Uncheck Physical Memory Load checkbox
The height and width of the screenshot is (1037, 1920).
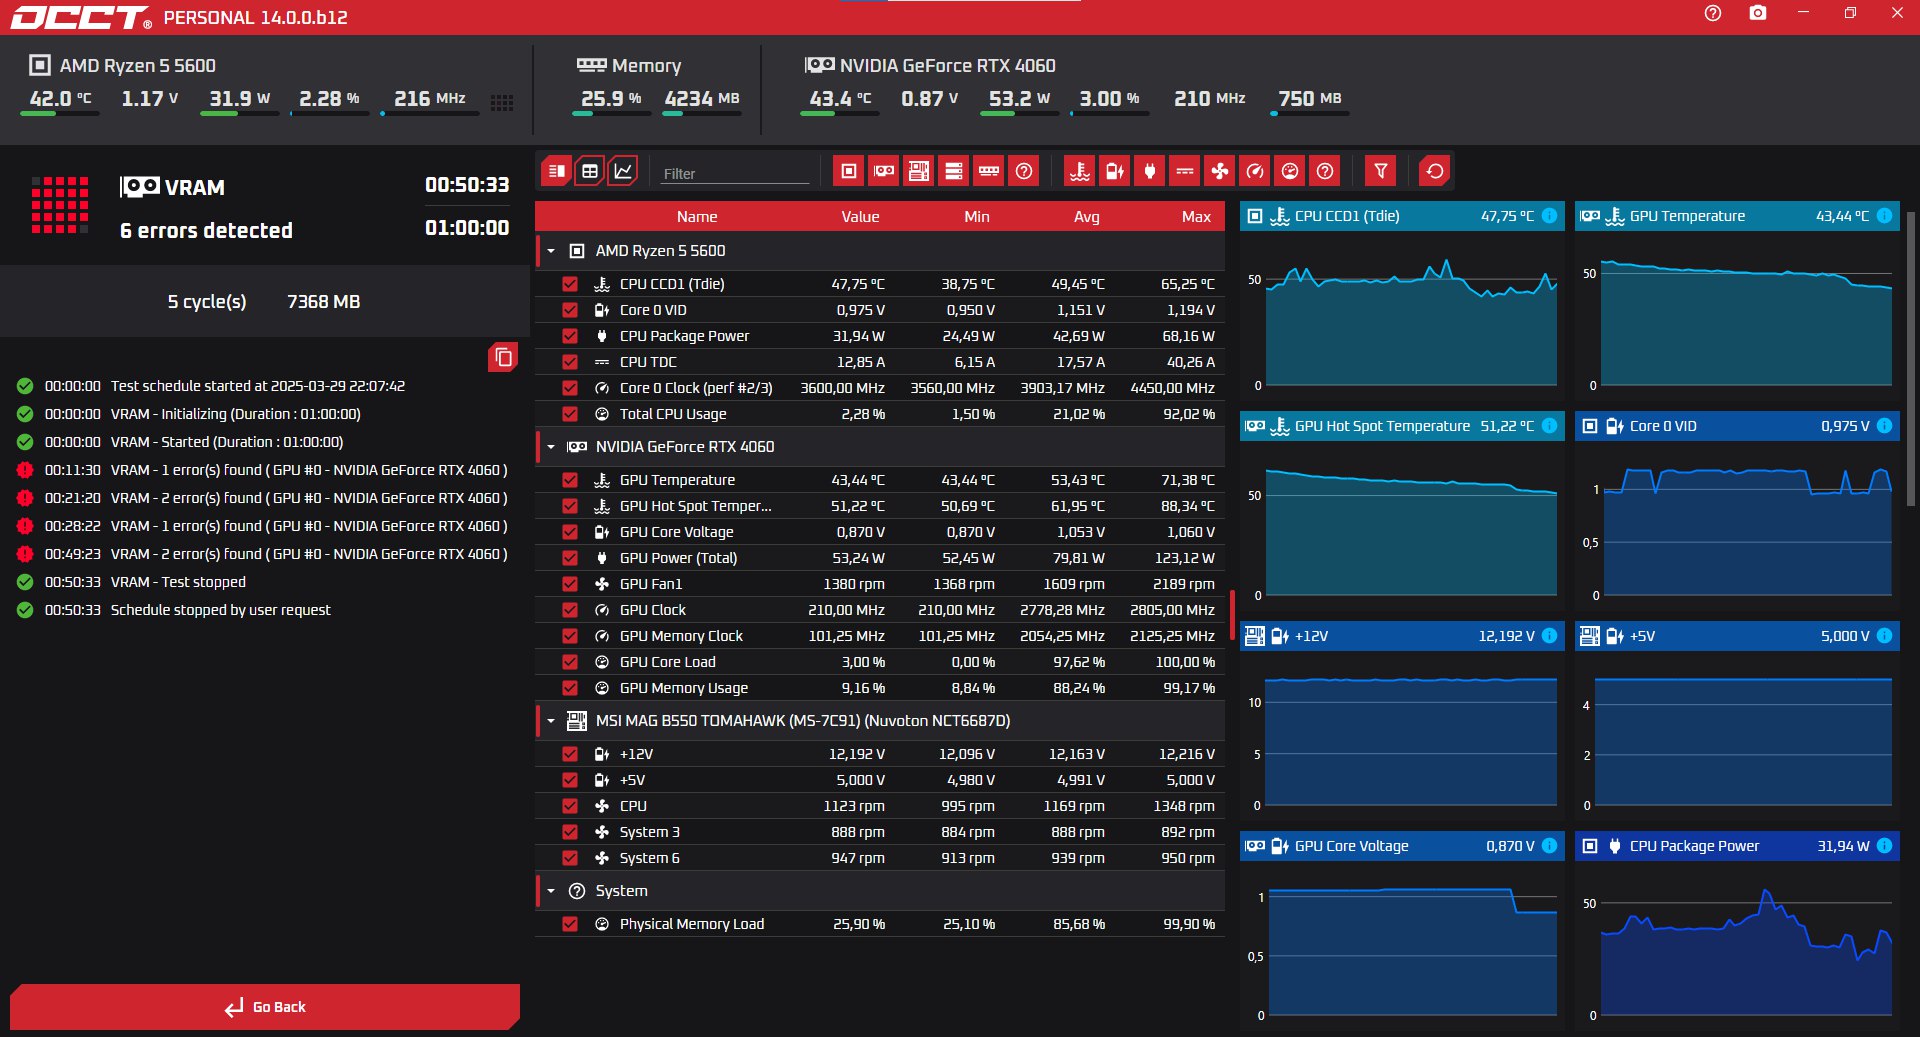point(570,924)
